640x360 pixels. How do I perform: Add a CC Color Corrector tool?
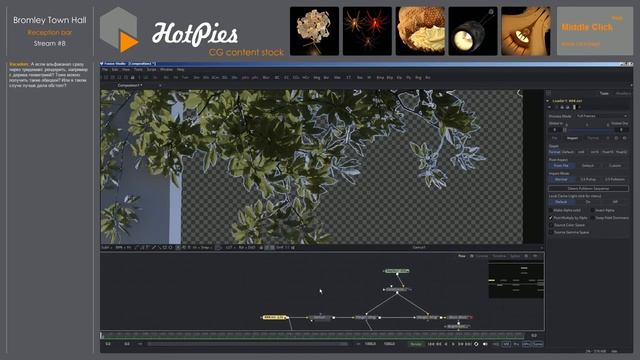coord(287,78)
